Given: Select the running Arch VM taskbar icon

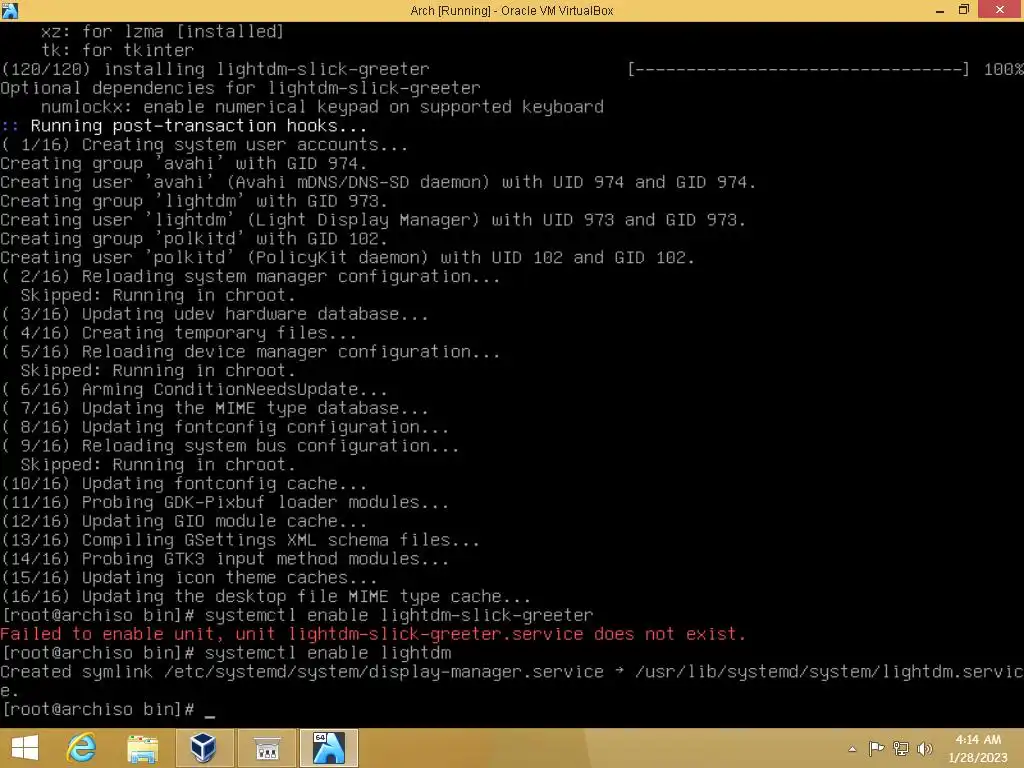Looking at the screenshot, I should pyautogui.click(x=328, y=748).
